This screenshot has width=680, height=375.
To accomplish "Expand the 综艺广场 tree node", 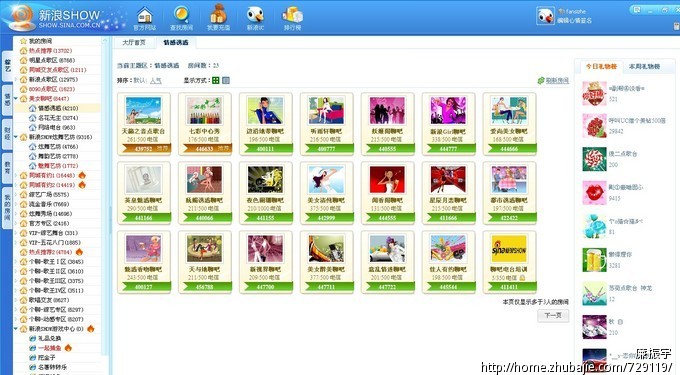I will pos(16,194).
